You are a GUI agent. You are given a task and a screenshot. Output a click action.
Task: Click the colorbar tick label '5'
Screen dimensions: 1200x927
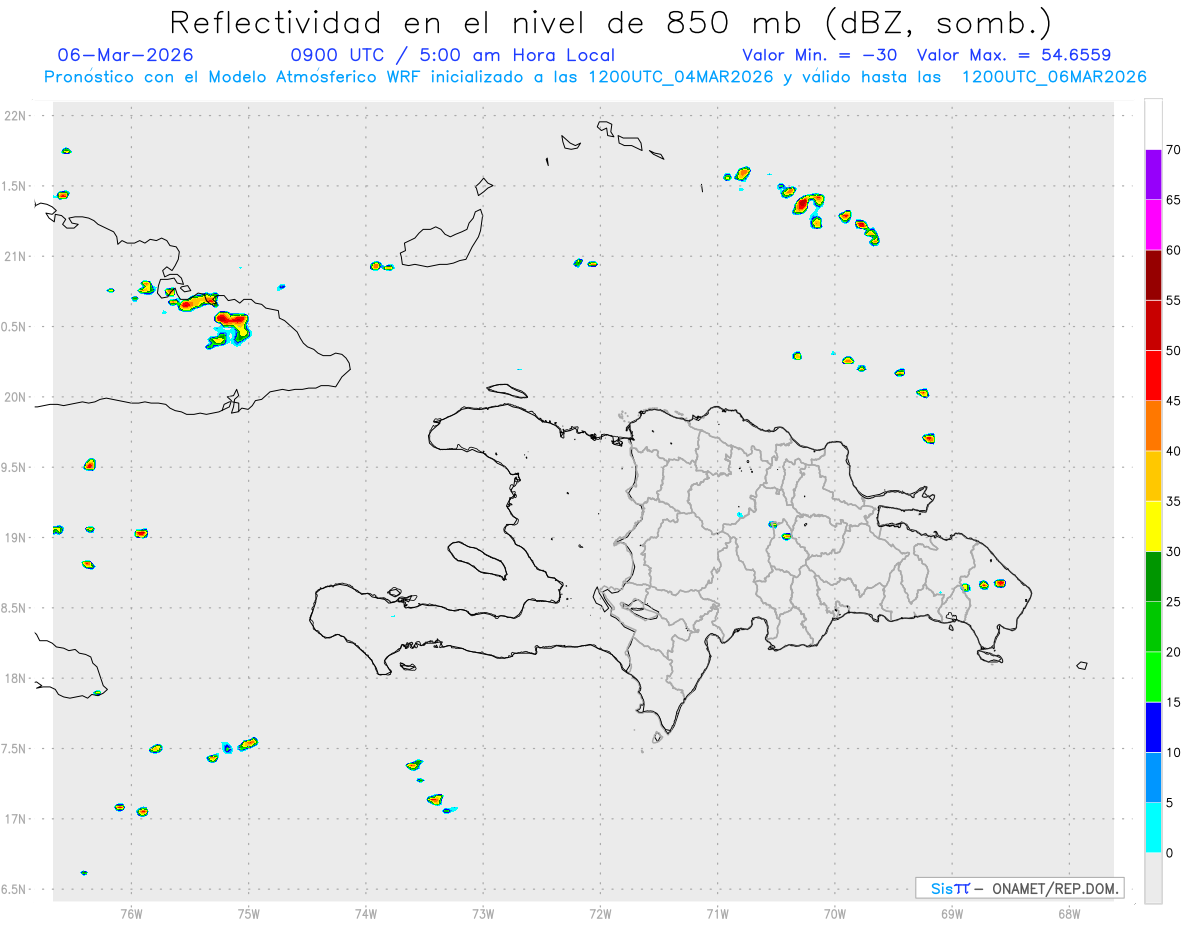(1170, 803)
